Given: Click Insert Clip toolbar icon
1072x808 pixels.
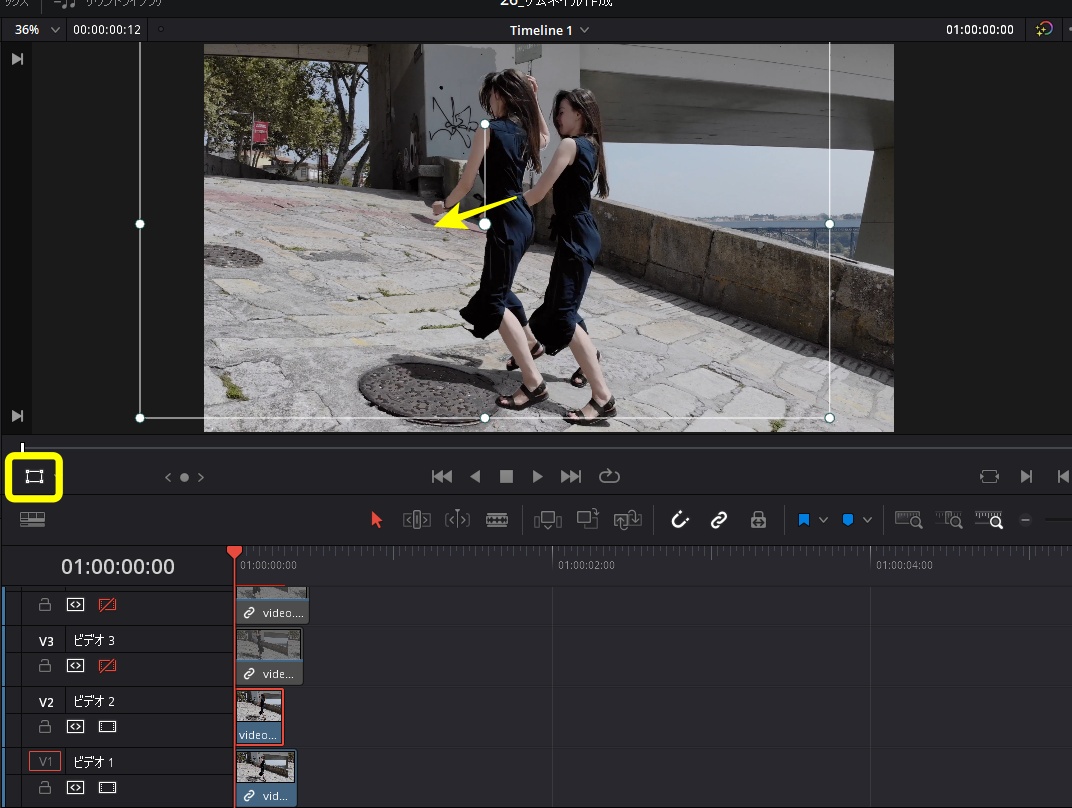Looking at the screenshot, I should pos(548,520).
